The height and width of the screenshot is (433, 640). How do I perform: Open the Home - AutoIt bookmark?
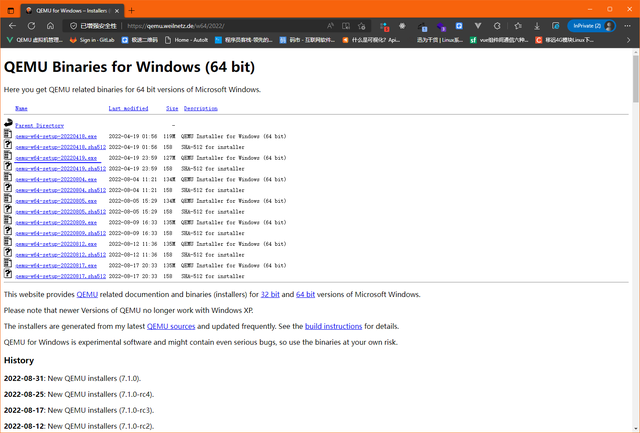[x=186, y=40]
